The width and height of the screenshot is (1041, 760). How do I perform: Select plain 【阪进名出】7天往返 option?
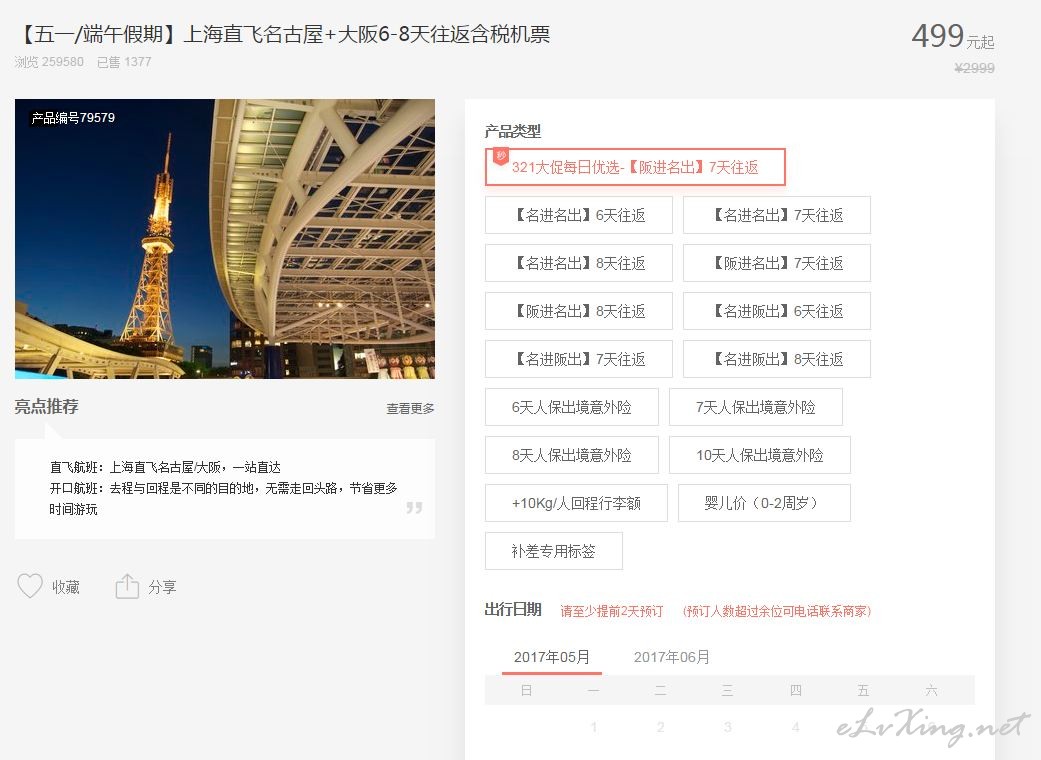[x=777, y=264]
